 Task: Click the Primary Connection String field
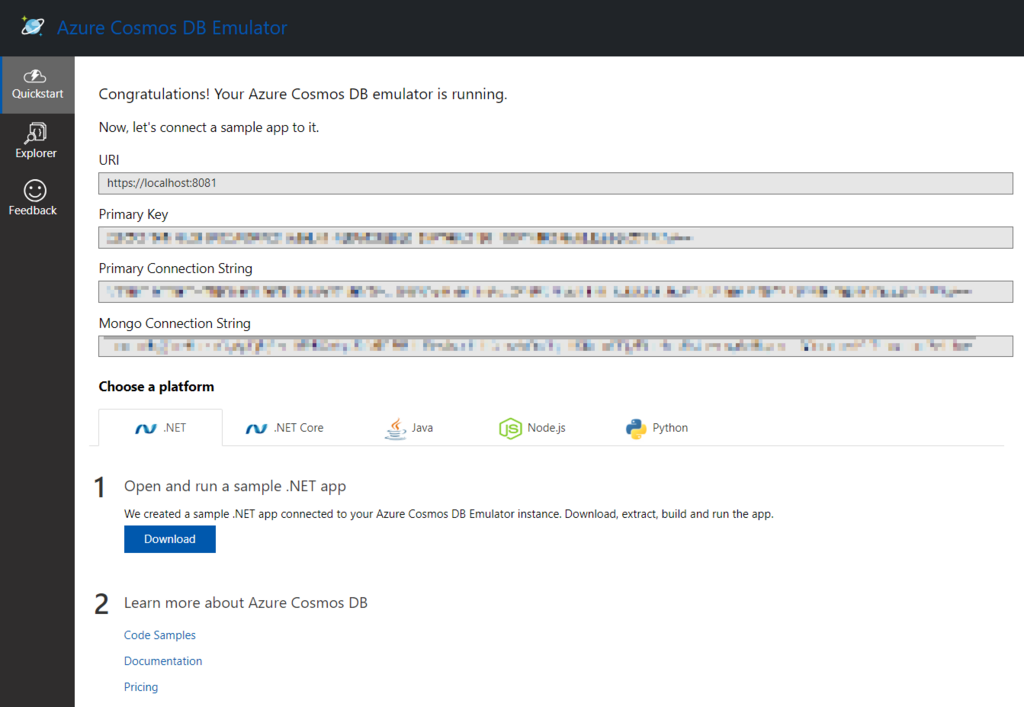click(555, 292)
